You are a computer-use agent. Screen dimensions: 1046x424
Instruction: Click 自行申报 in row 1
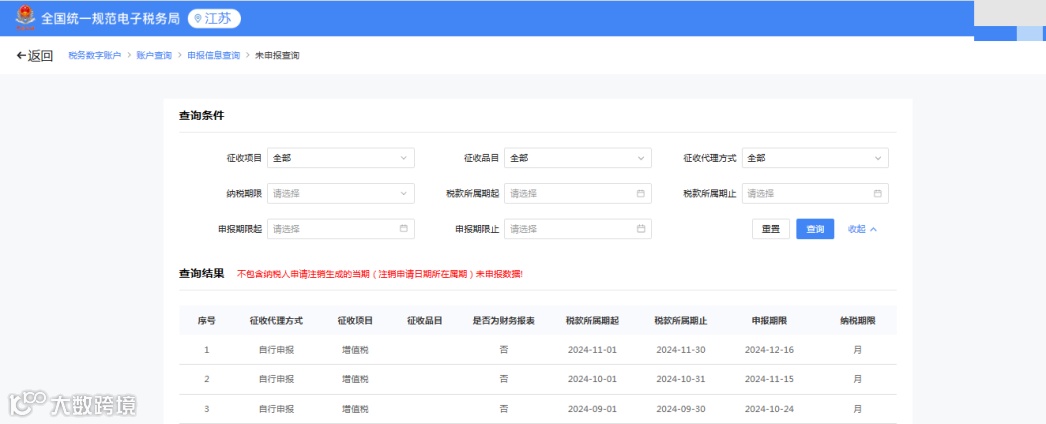(x=276, y=350)
